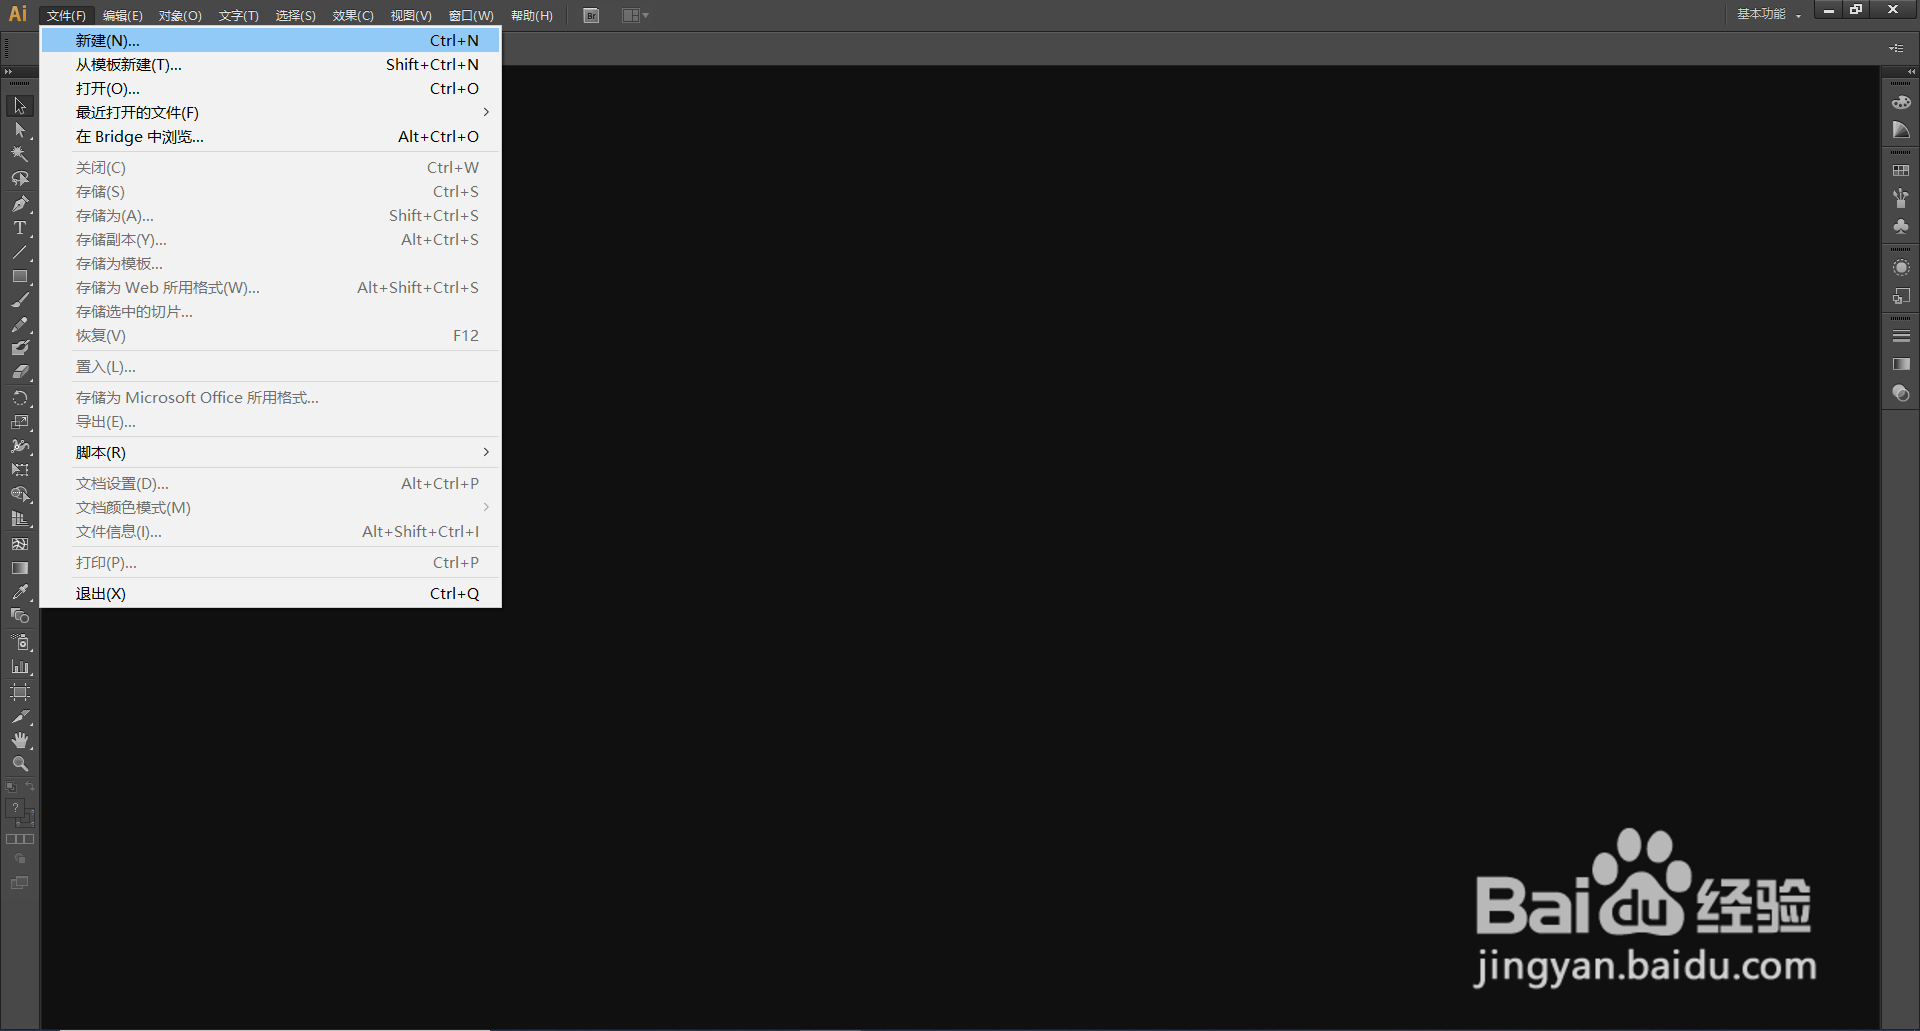
Task: Open the 窗口(W) menu
Action: coord(471,16)
